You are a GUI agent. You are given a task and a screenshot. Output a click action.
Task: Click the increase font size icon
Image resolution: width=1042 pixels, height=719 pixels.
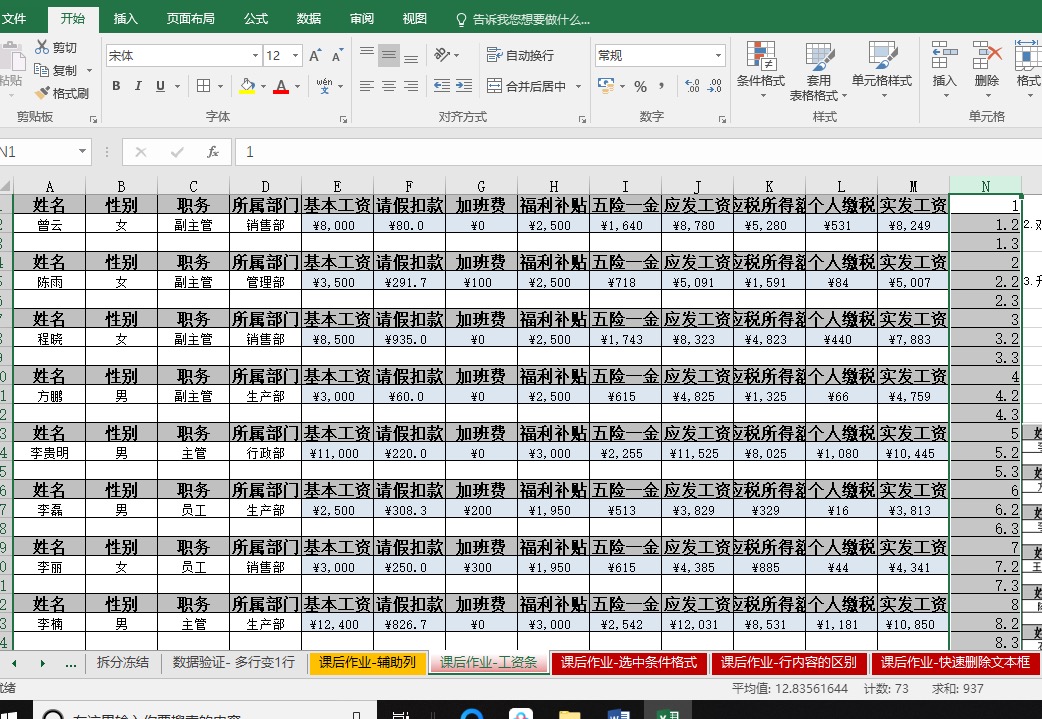coord(315,56)
